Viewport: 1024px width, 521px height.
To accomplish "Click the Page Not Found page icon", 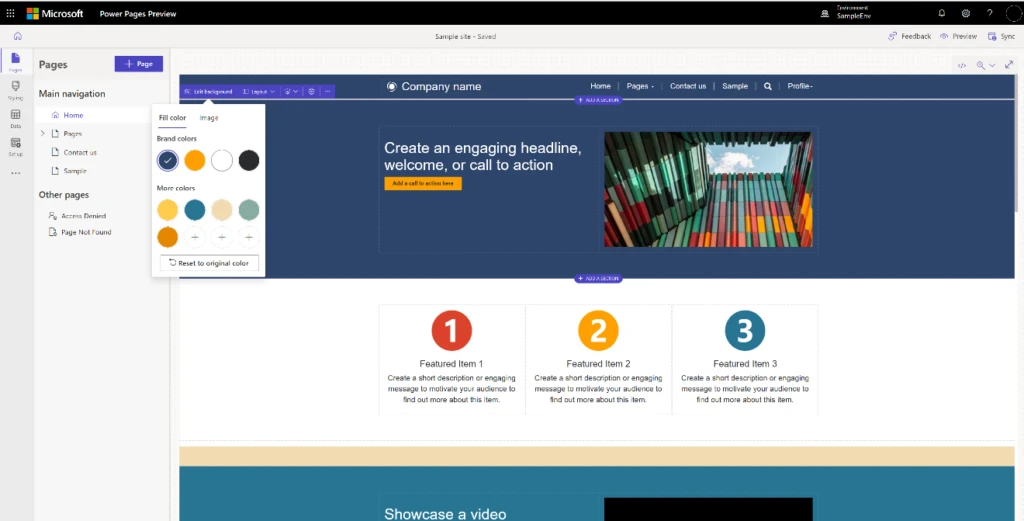I will pos(53,232).
